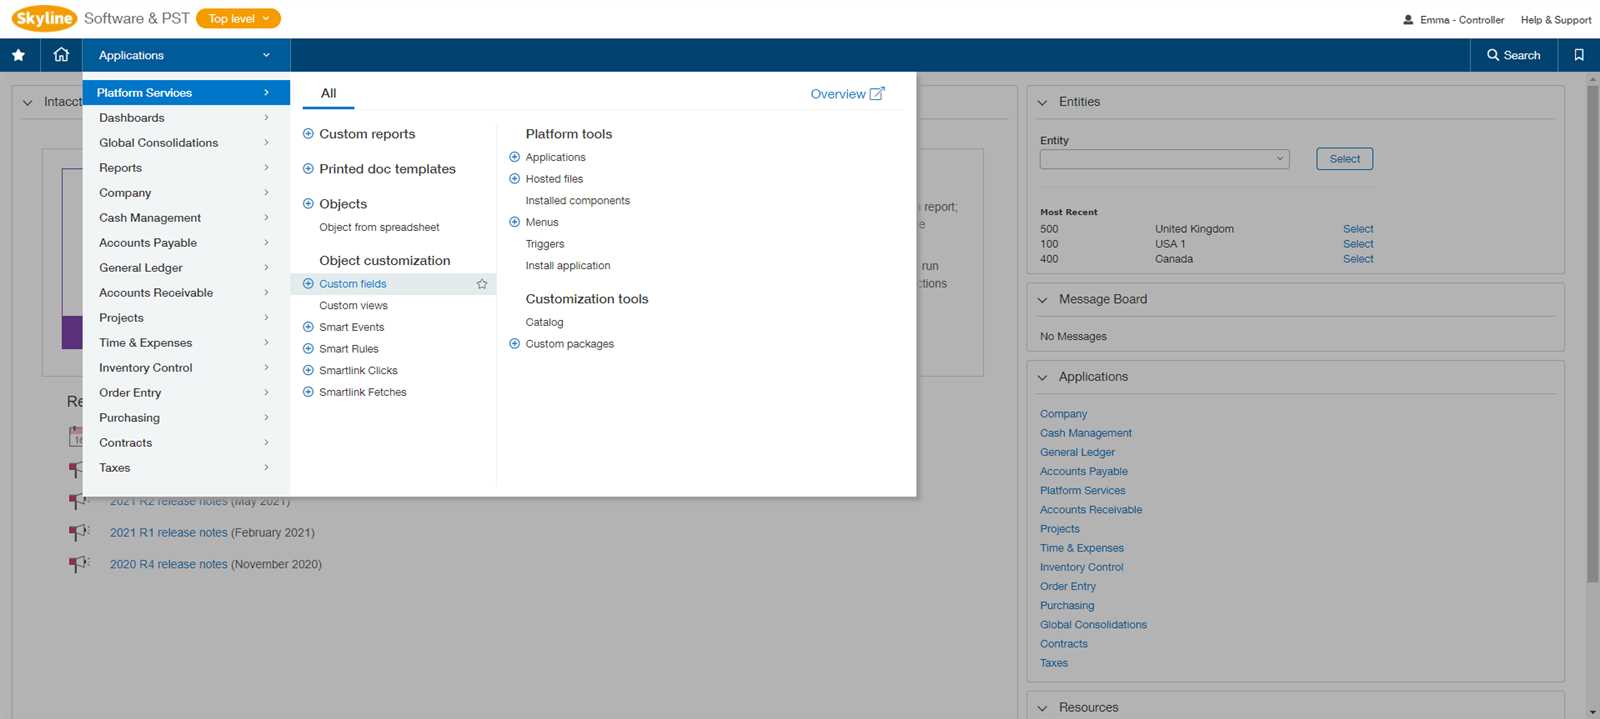Open the Overview external link icon
1600x719 pixels.
877,93
